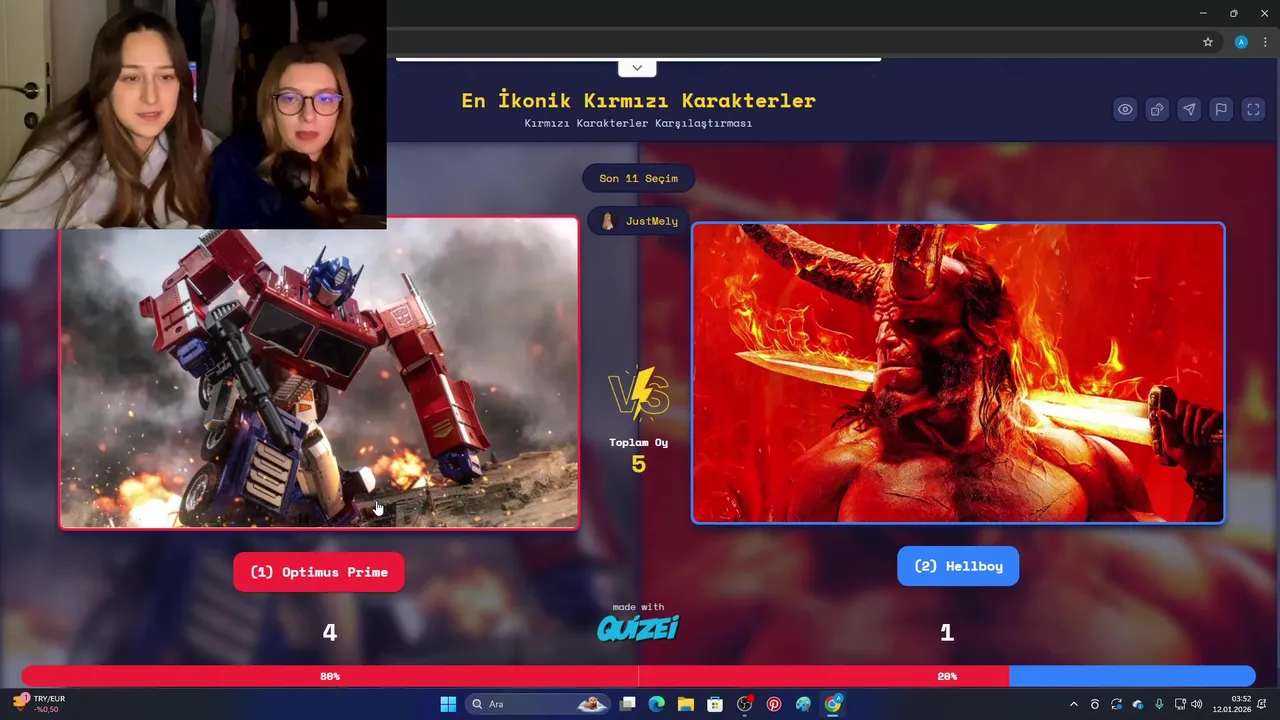Click the blue portion of vote bar
This screenshot has width=1280, height=720.
coord(1131,676)
